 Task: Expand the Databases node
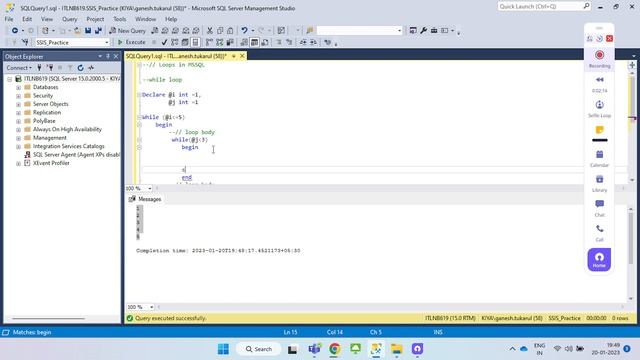[18, 87]
